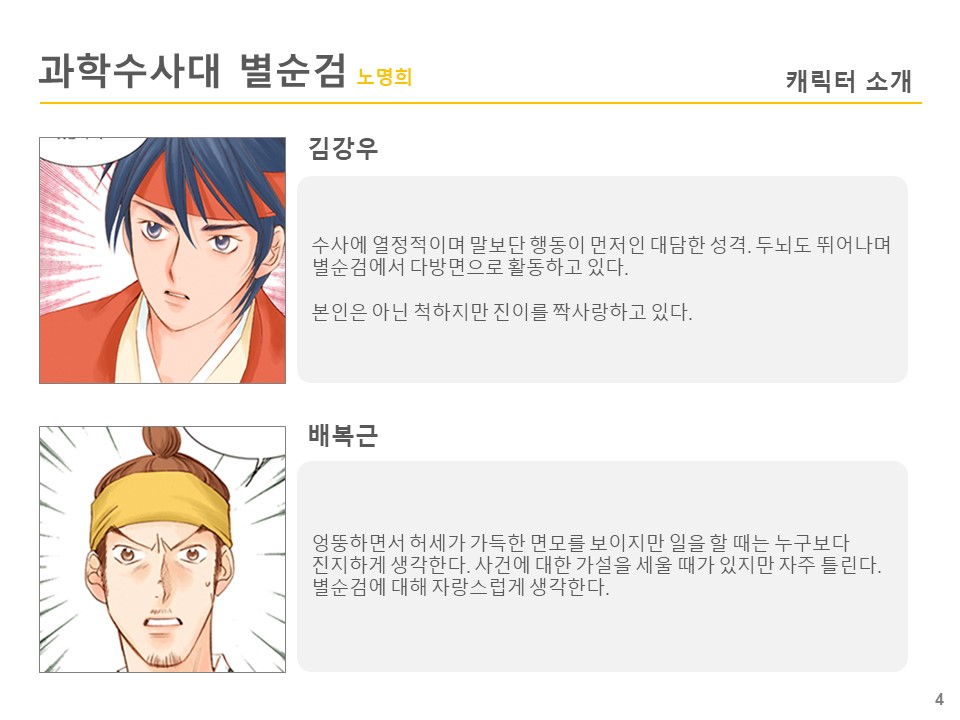
Task: Click the yellow author name 노명희
Action: tap(384, 77)
